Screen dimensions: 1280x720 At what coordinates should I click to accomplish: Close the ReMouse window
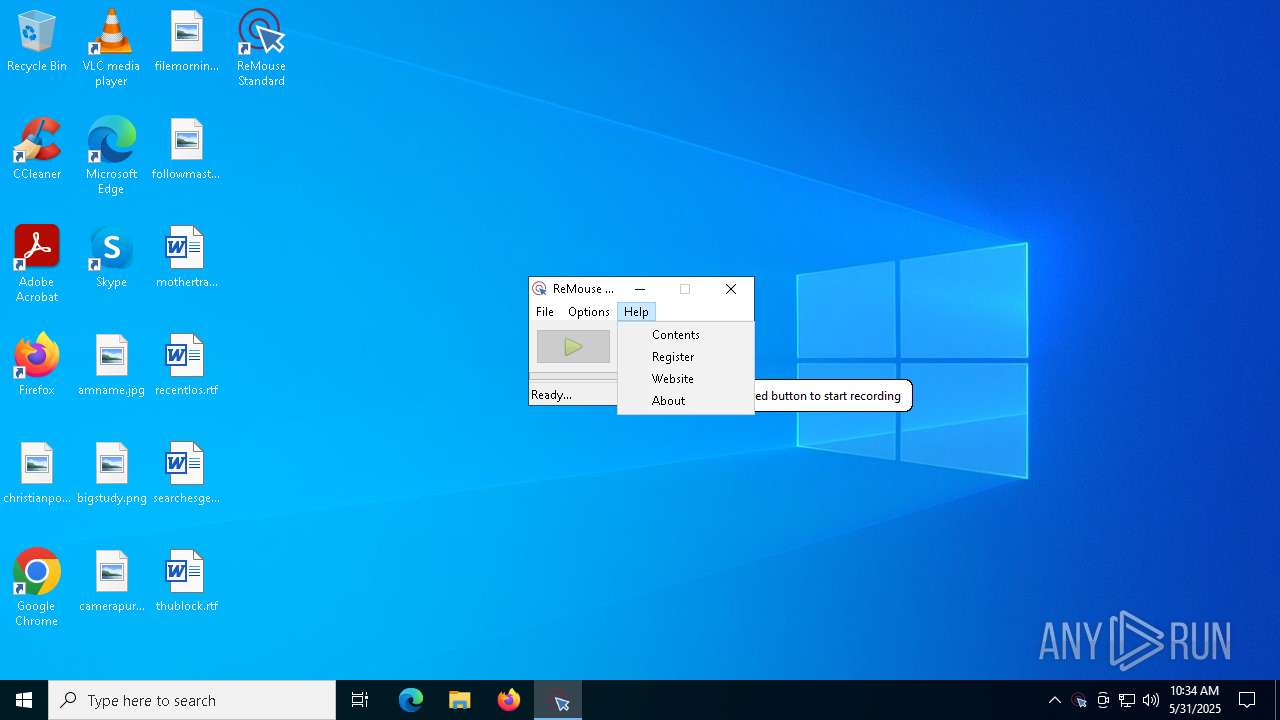tap(731, 289)
